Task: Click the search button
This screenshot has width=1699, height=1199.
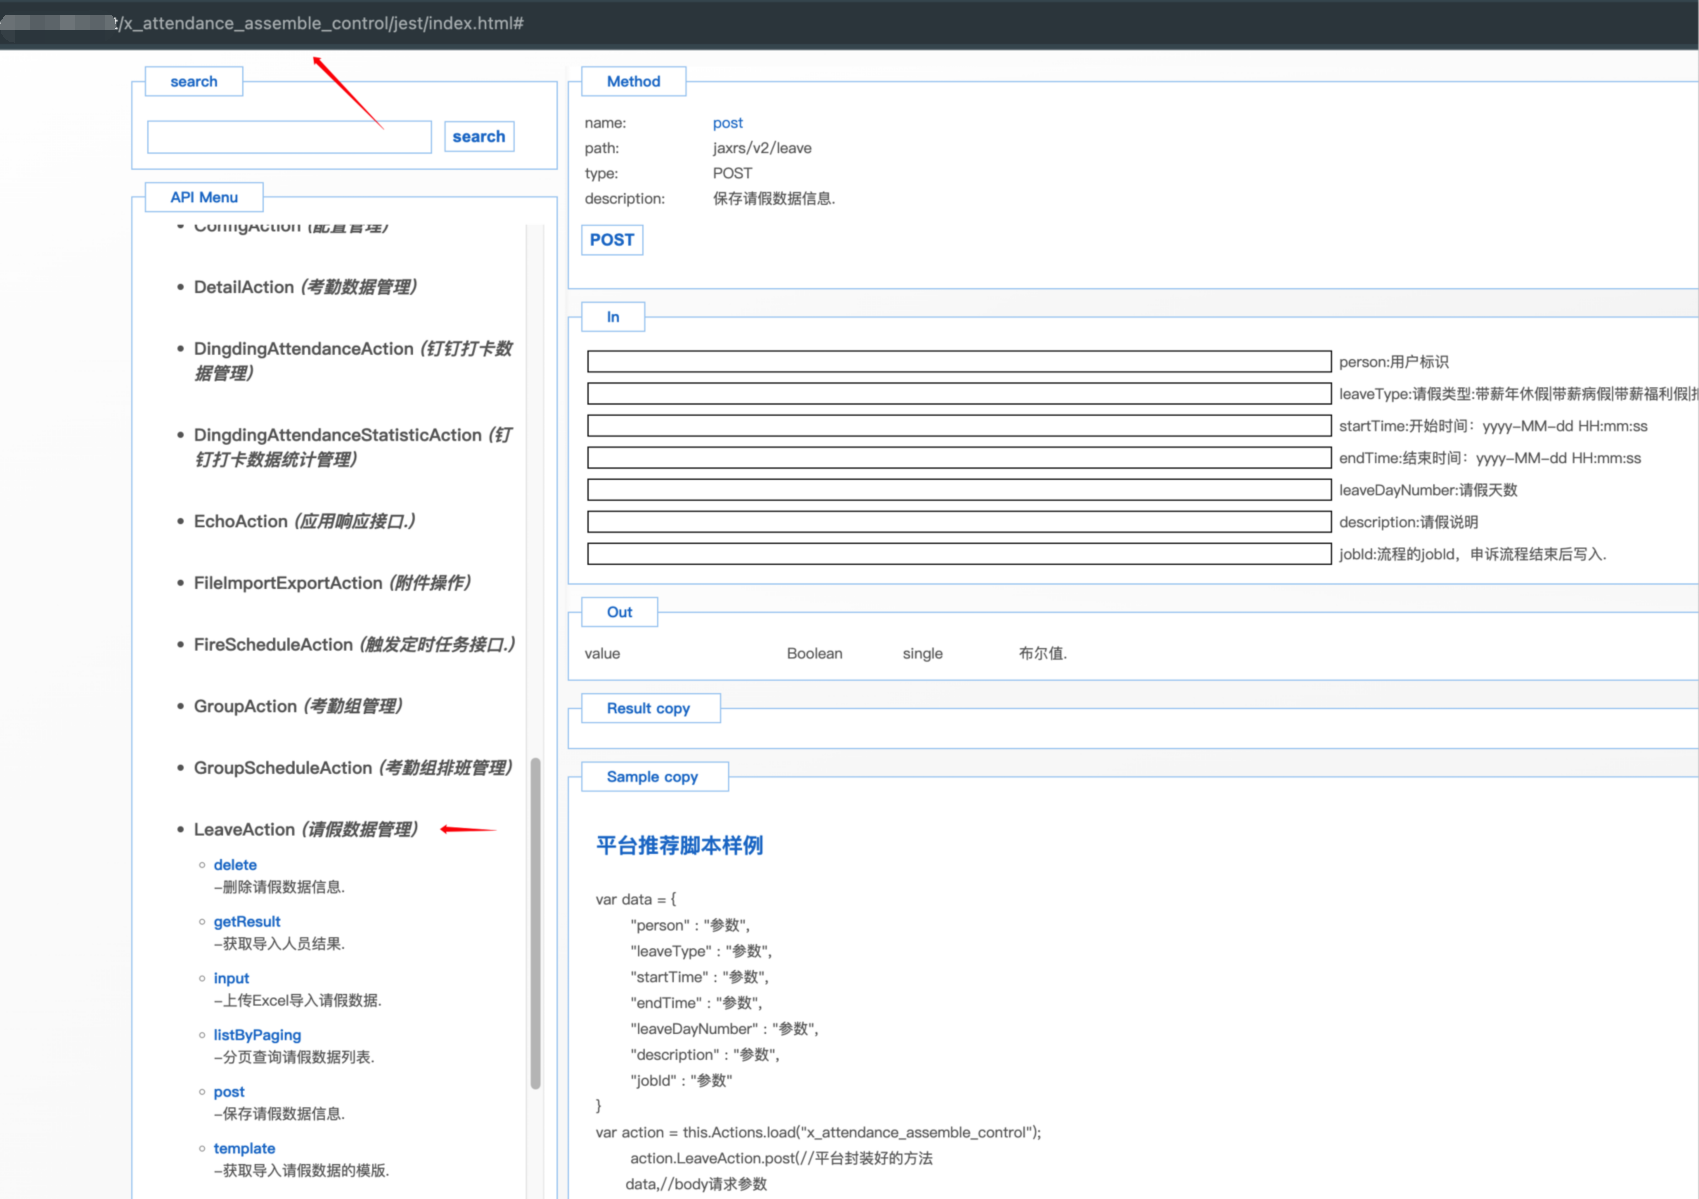Action: (478, 137)
